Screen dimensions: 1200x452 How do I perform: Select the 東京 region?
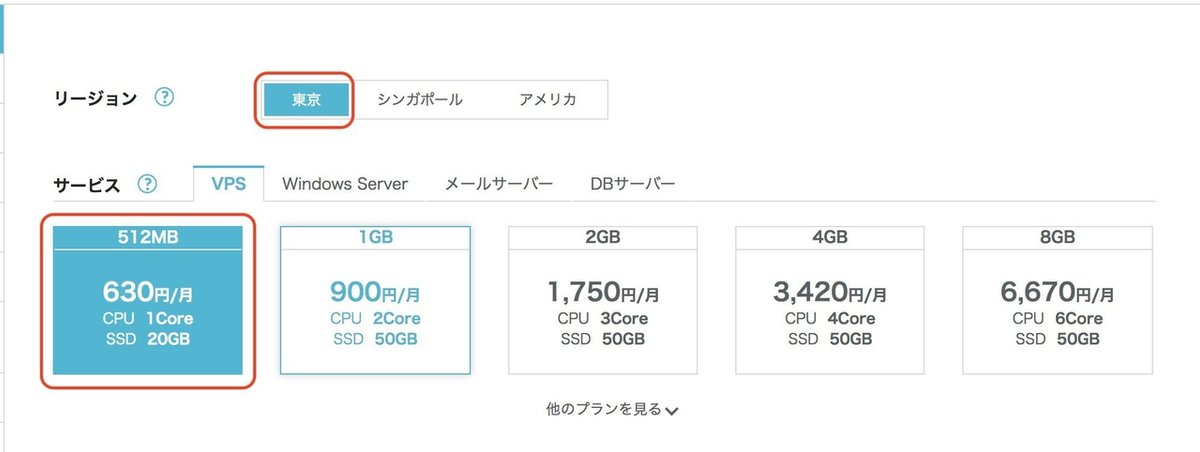306,100
